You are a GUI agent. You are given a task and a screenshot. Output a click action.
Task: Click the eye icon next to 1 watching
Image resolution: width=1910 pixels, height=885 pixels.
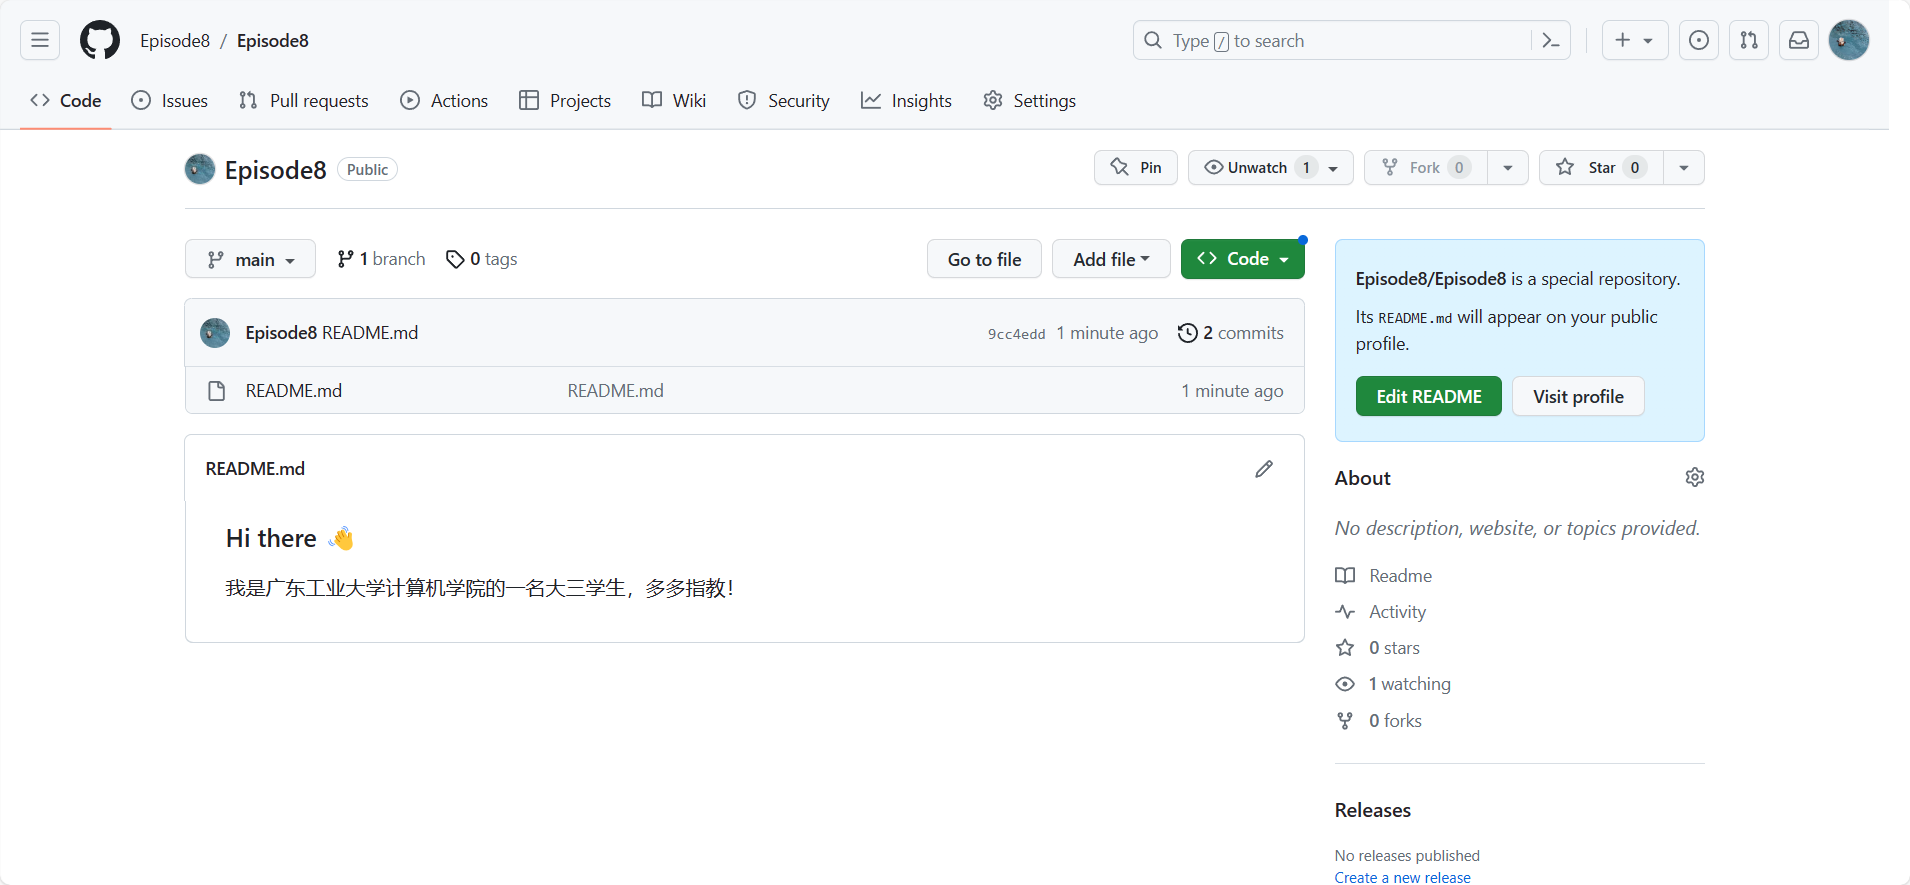click(1345, 684)
